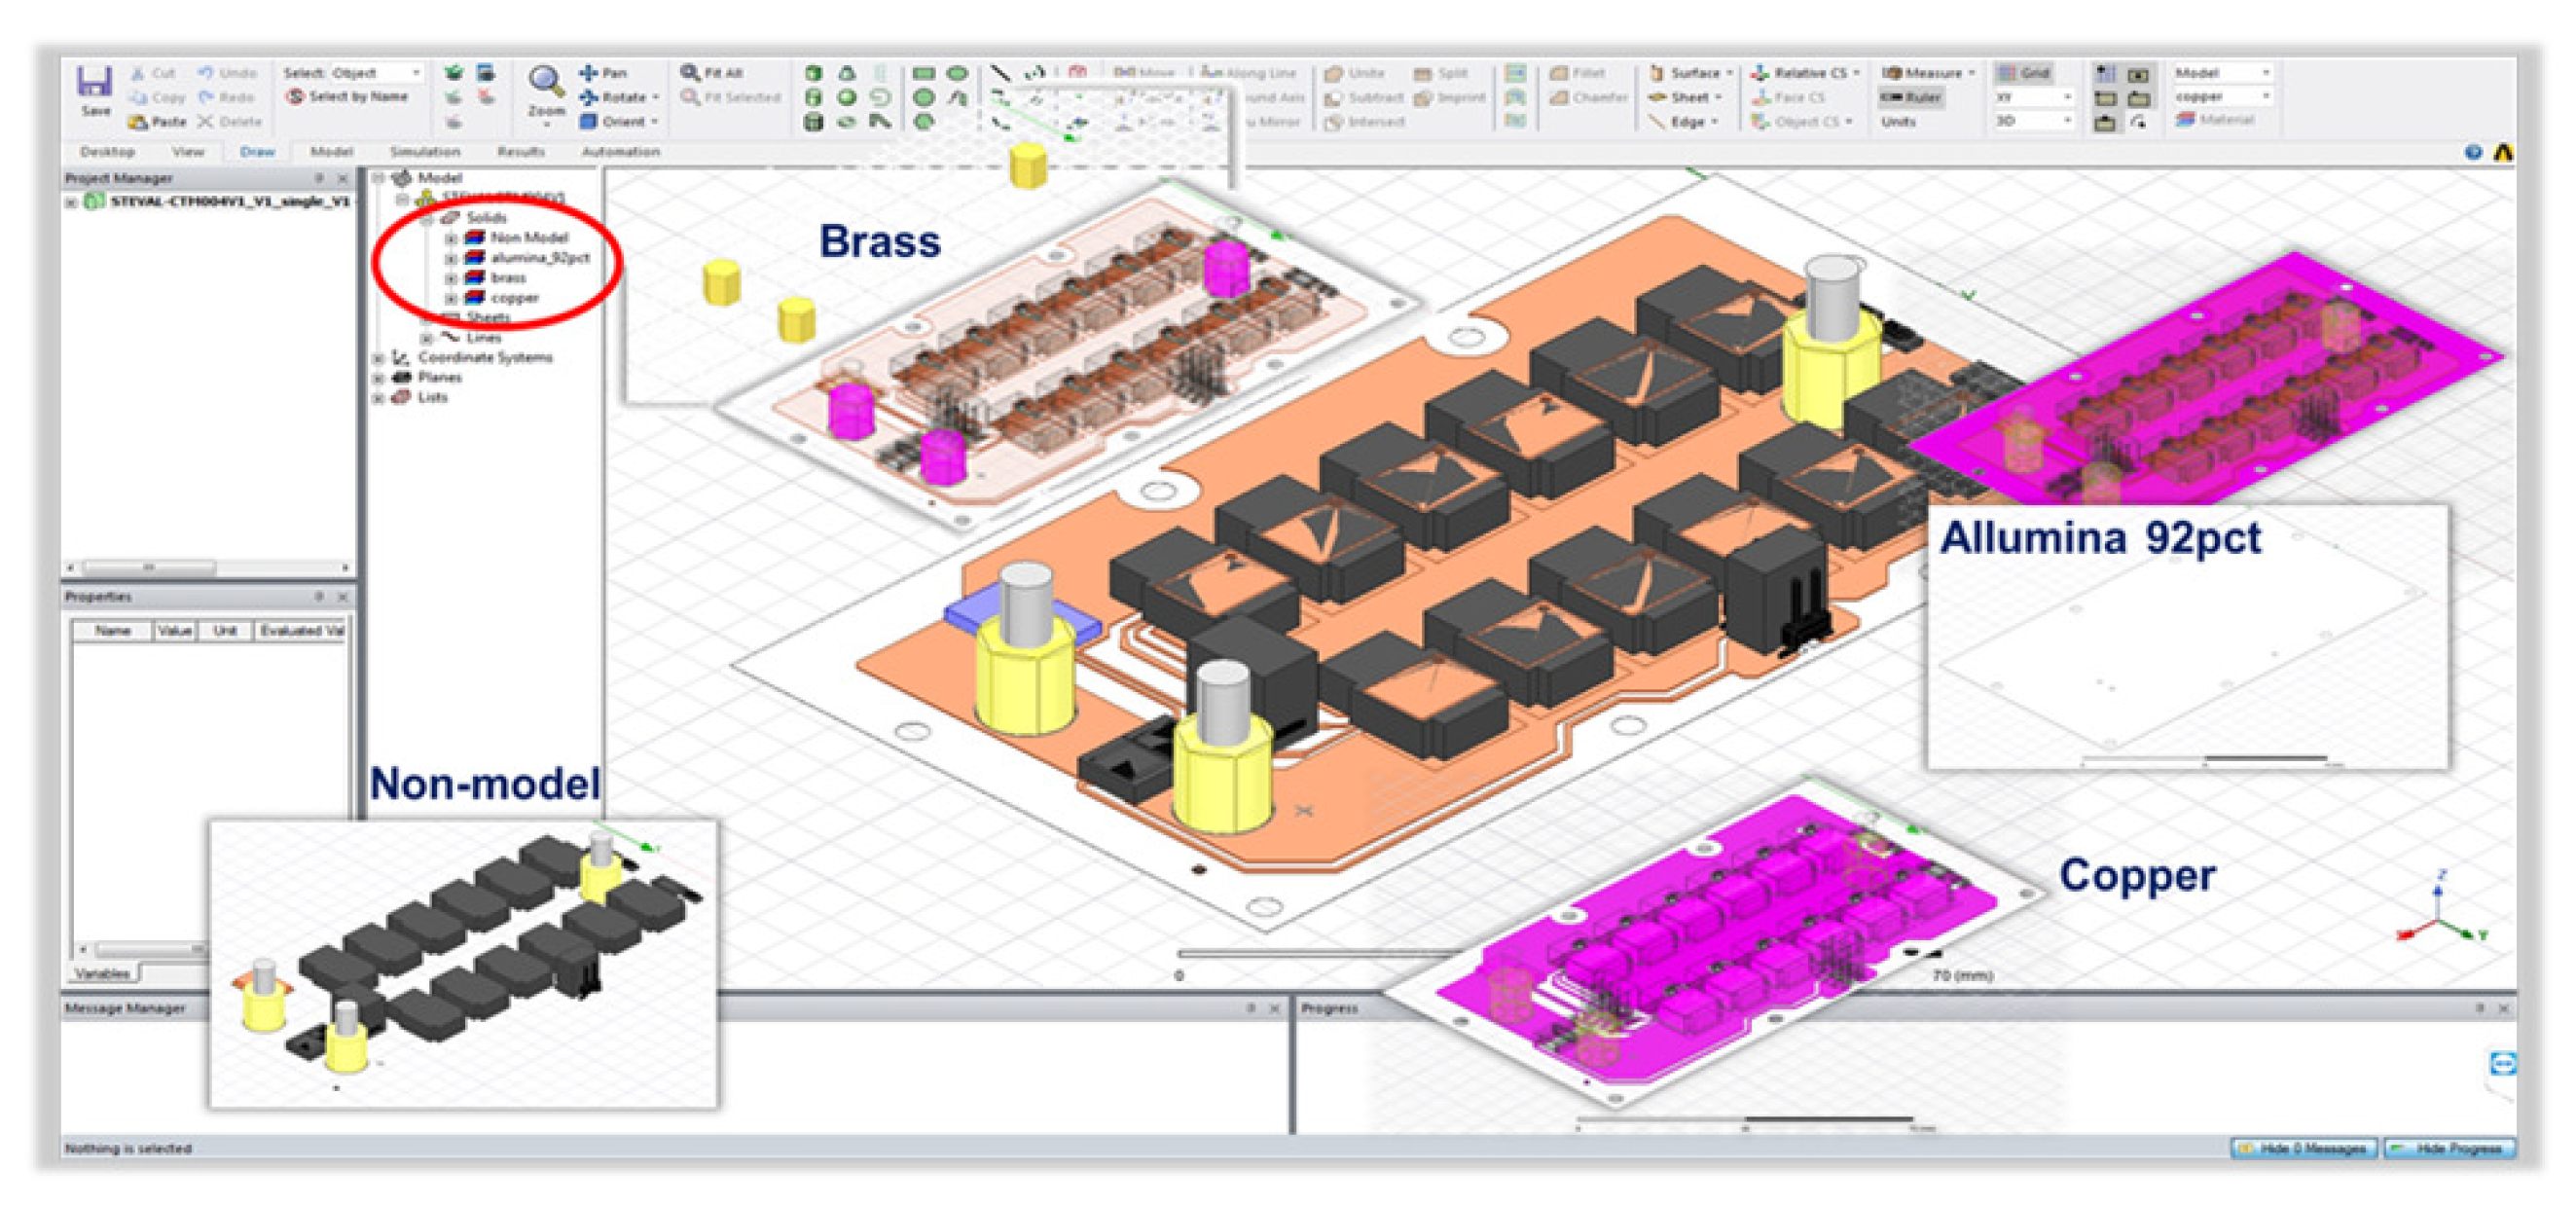Click the Fit All icon
The image size is (2576, 1206).
pyautogui.click(x=690, y=73)
